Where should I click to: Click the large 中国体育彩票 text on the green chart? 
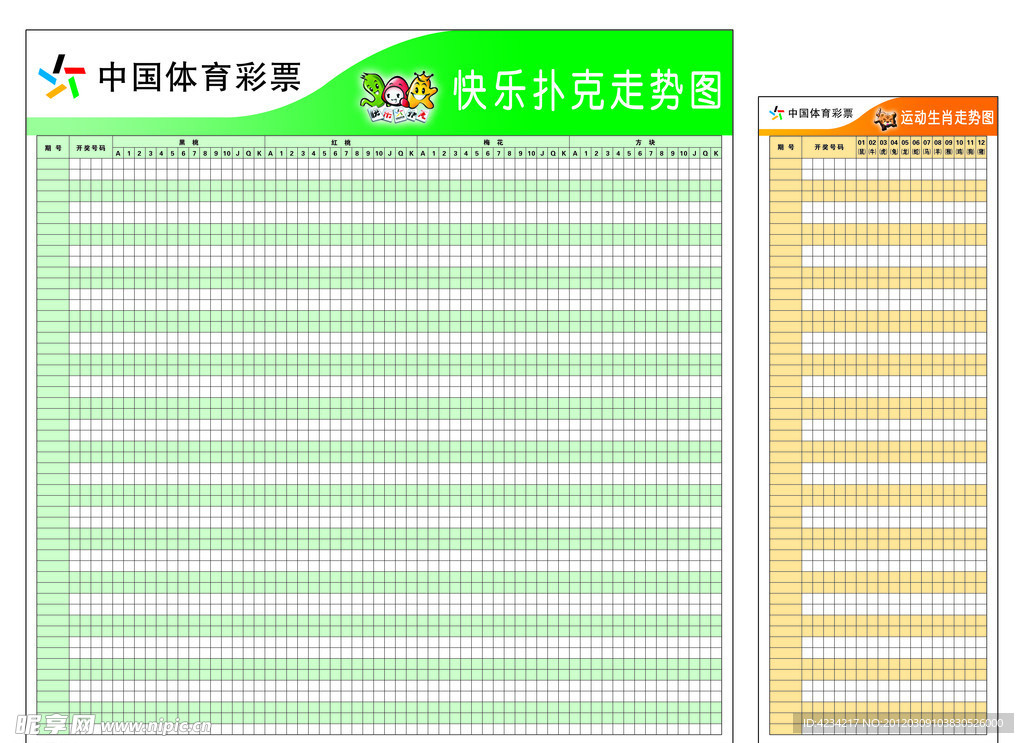(200, 77)
